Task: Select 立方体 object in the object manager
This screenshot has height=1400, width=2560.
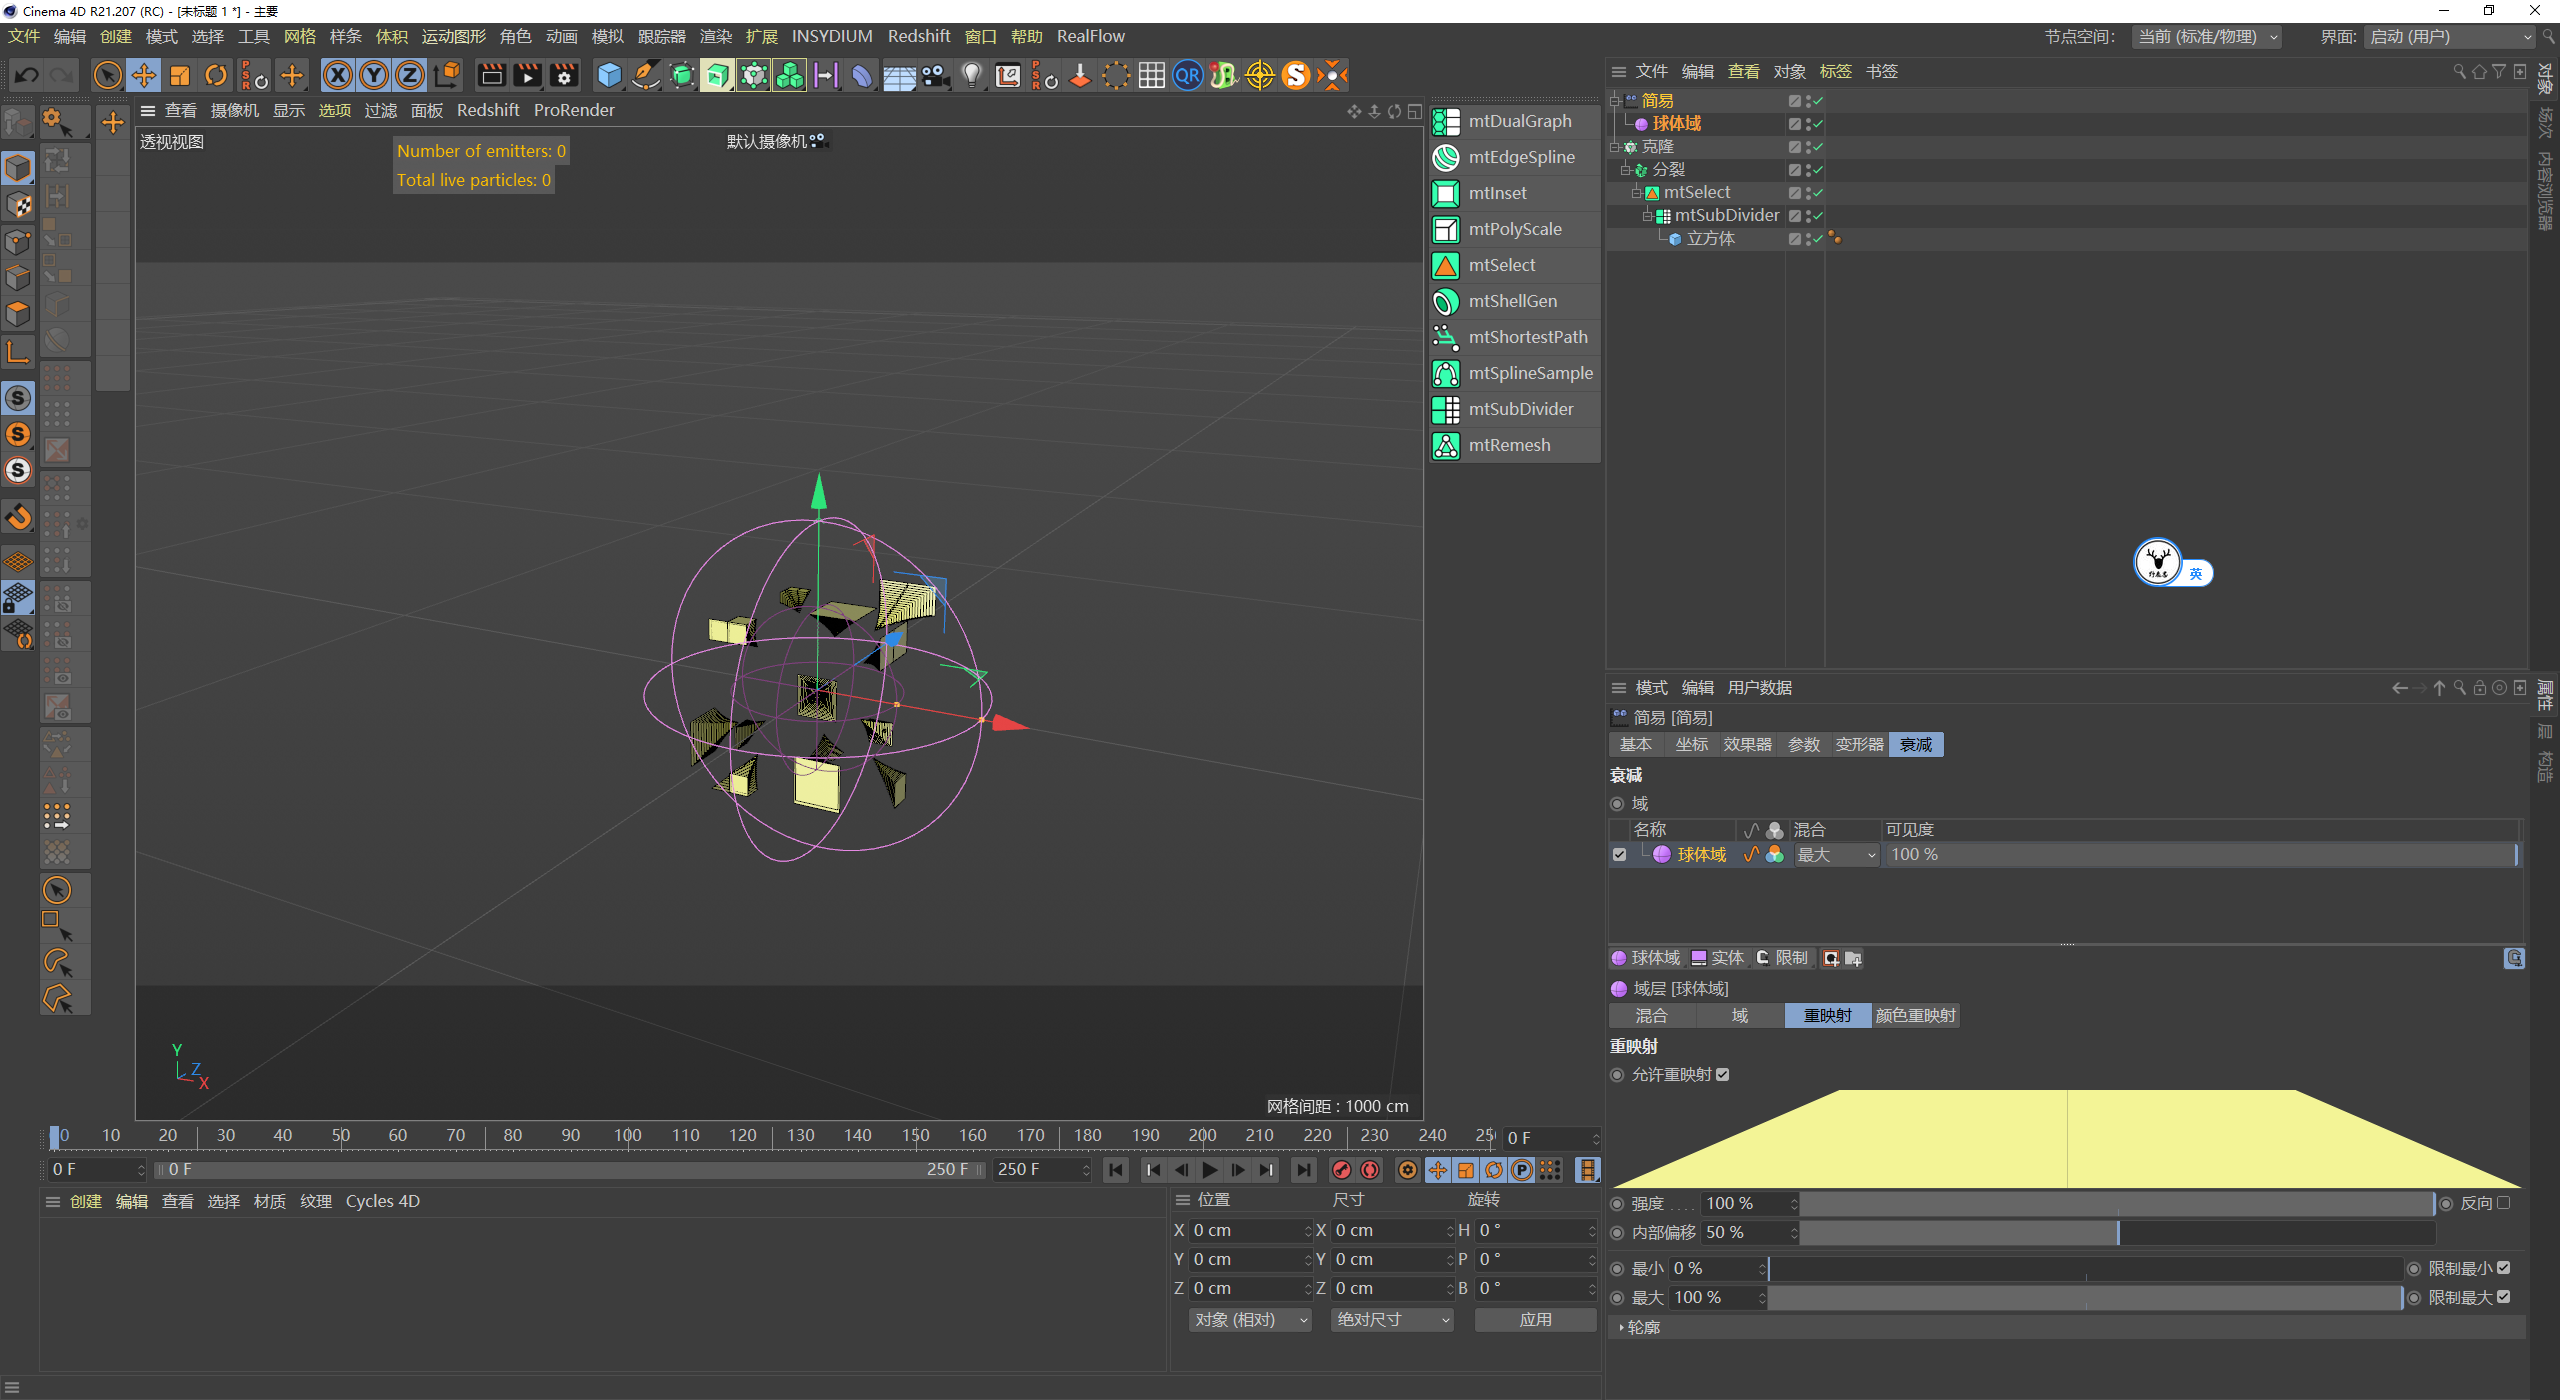Action: click(x=1710, y=239)
